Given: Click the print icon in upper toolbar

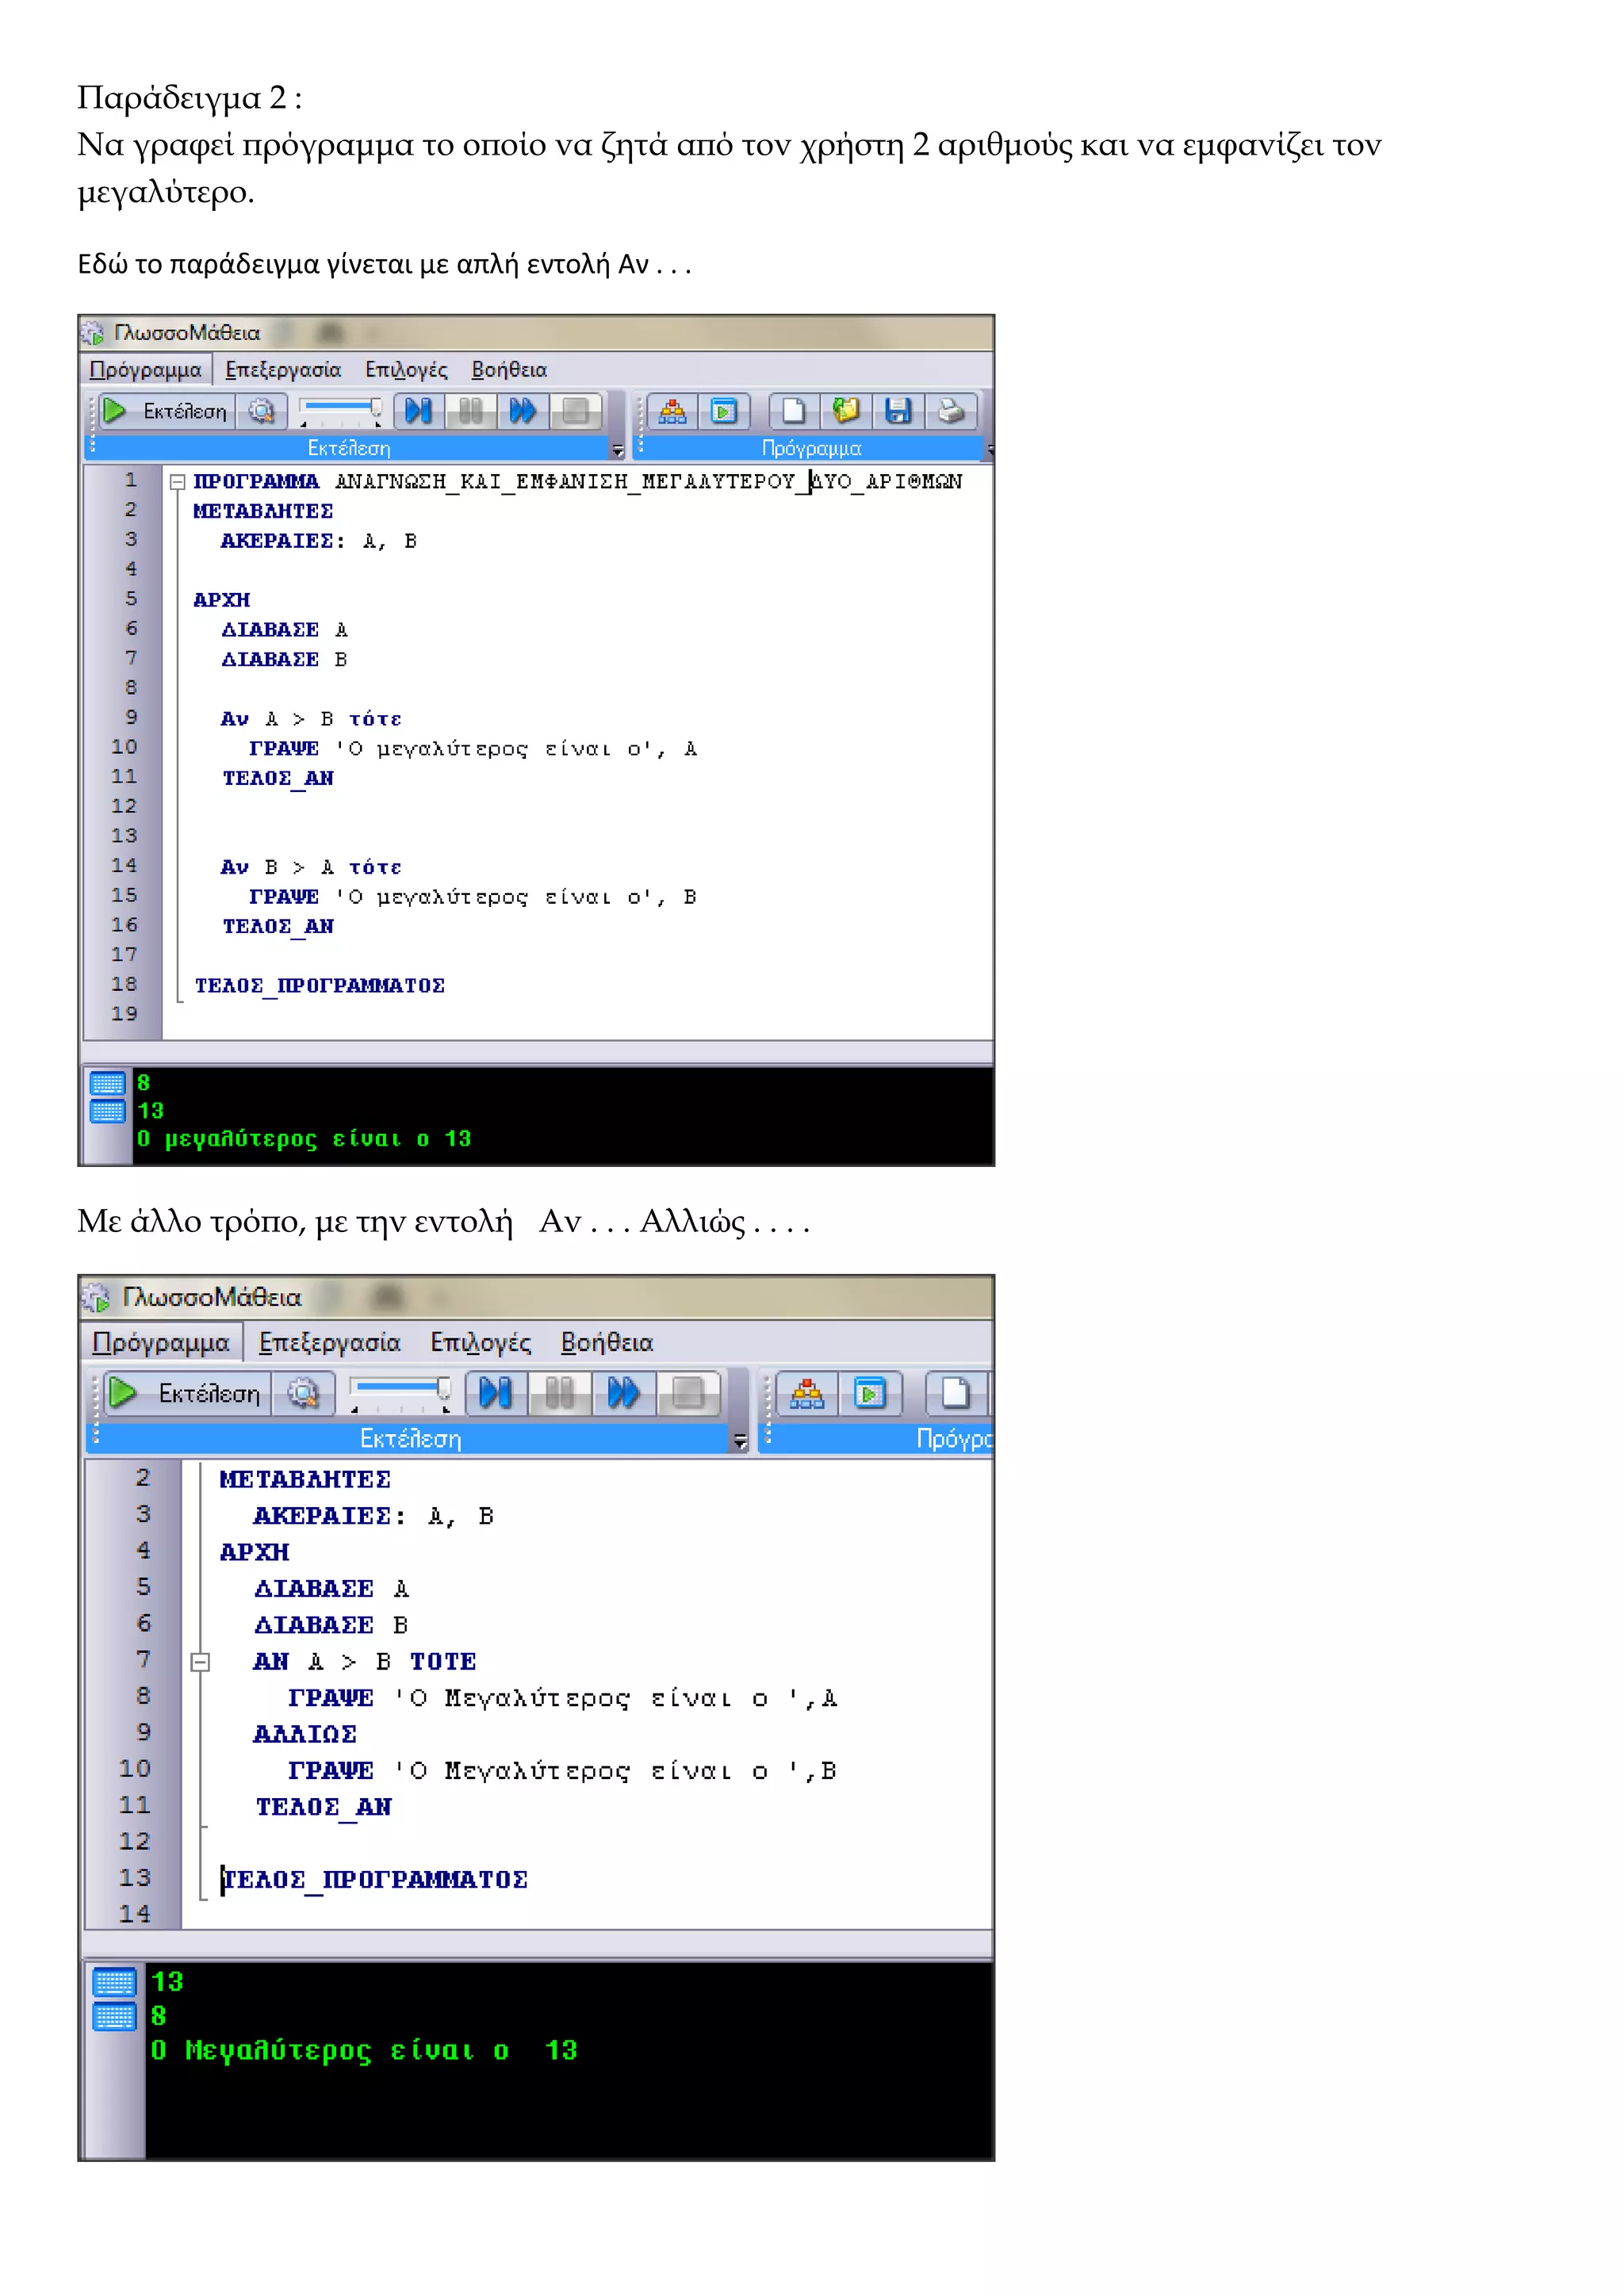Looking at the screenshot, I should [950, 411].
